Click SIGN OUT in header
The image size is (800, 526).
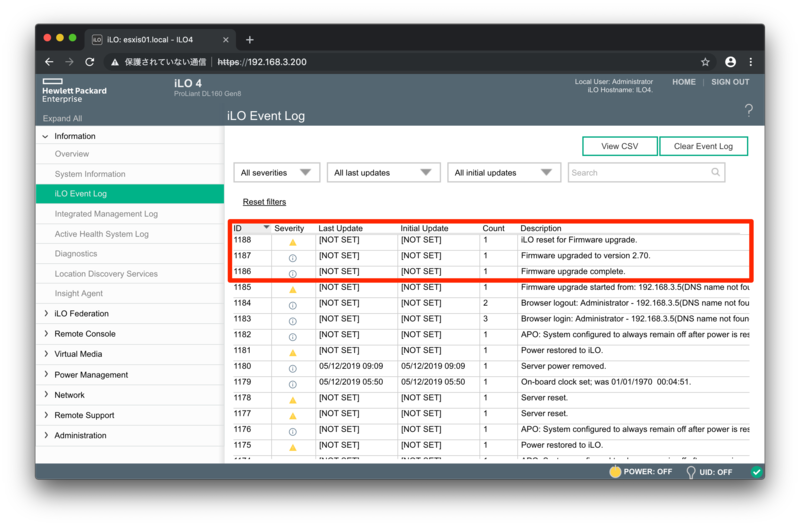730,82
